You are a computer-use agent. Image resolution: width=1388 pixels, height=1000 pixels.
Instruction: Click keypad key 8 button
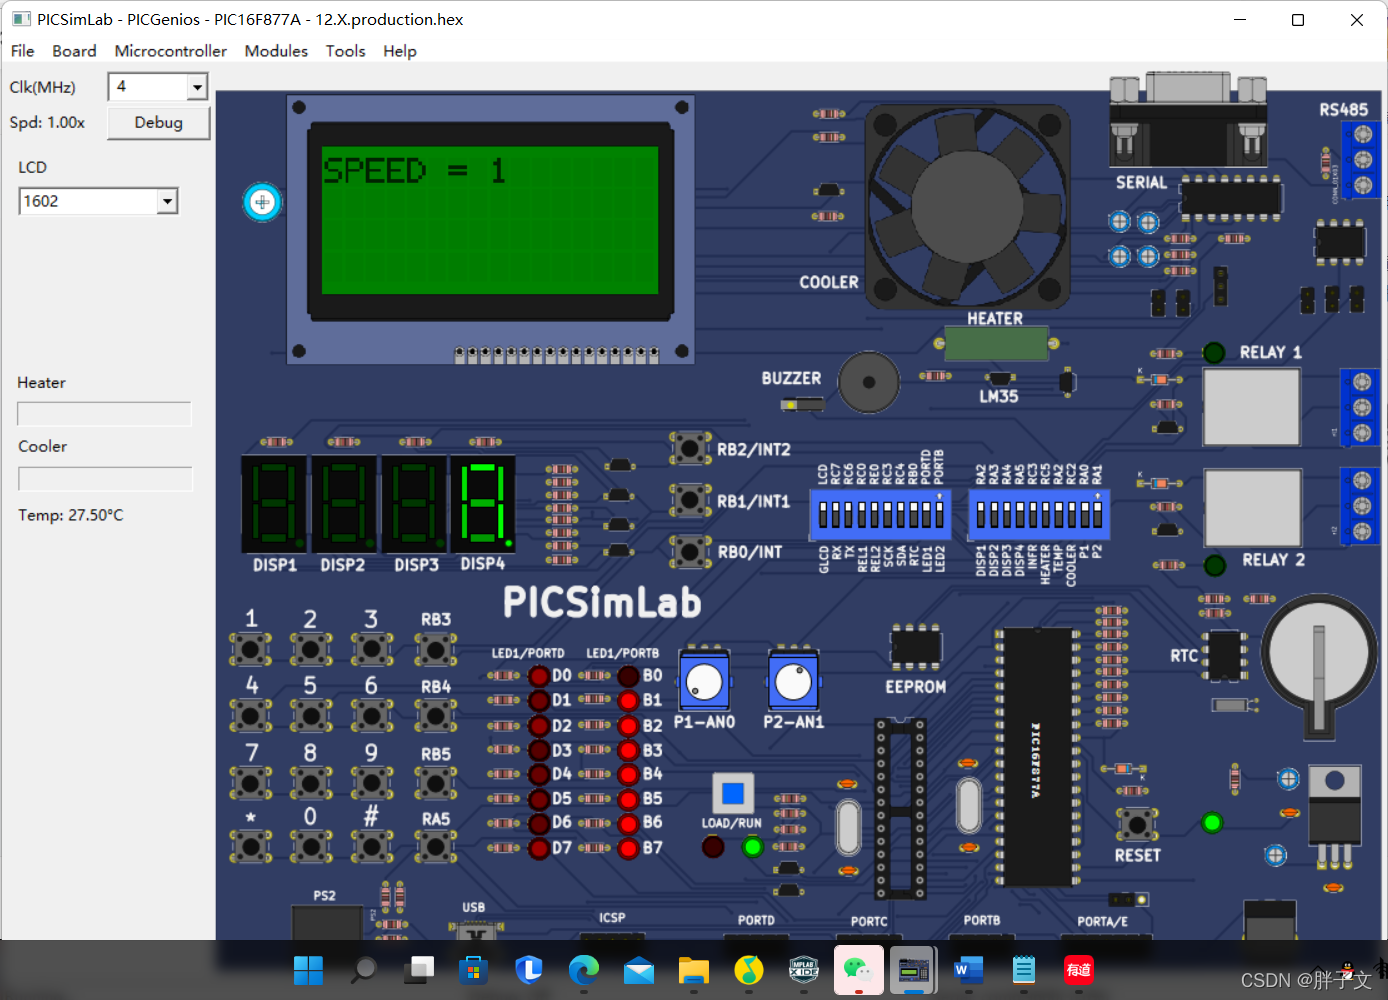coord(311,782)
